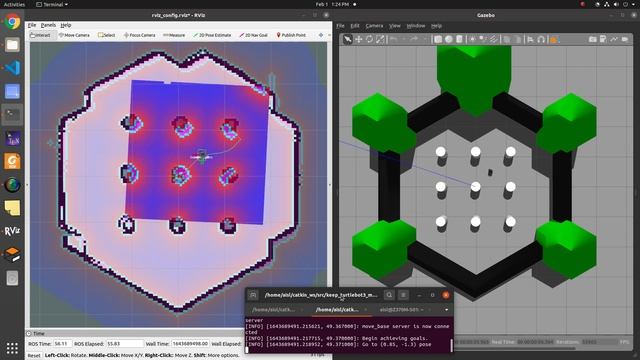Viewport: 640px width, 360px height.
Task: Choose Gazebo translate mode tool
Action: click(x=358, y=39)
